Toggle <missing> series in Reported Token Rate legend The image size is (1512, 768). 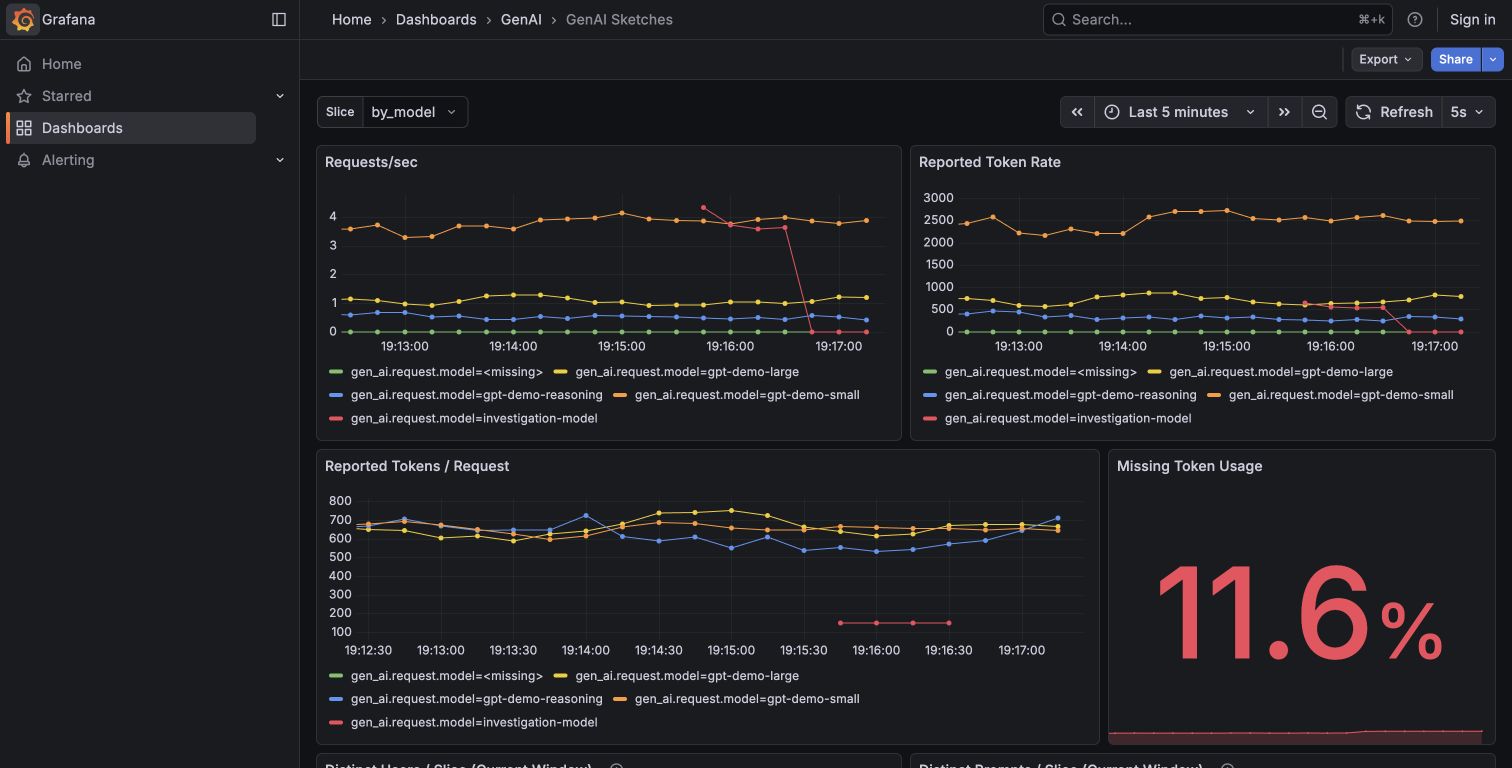coord(1041,372)
